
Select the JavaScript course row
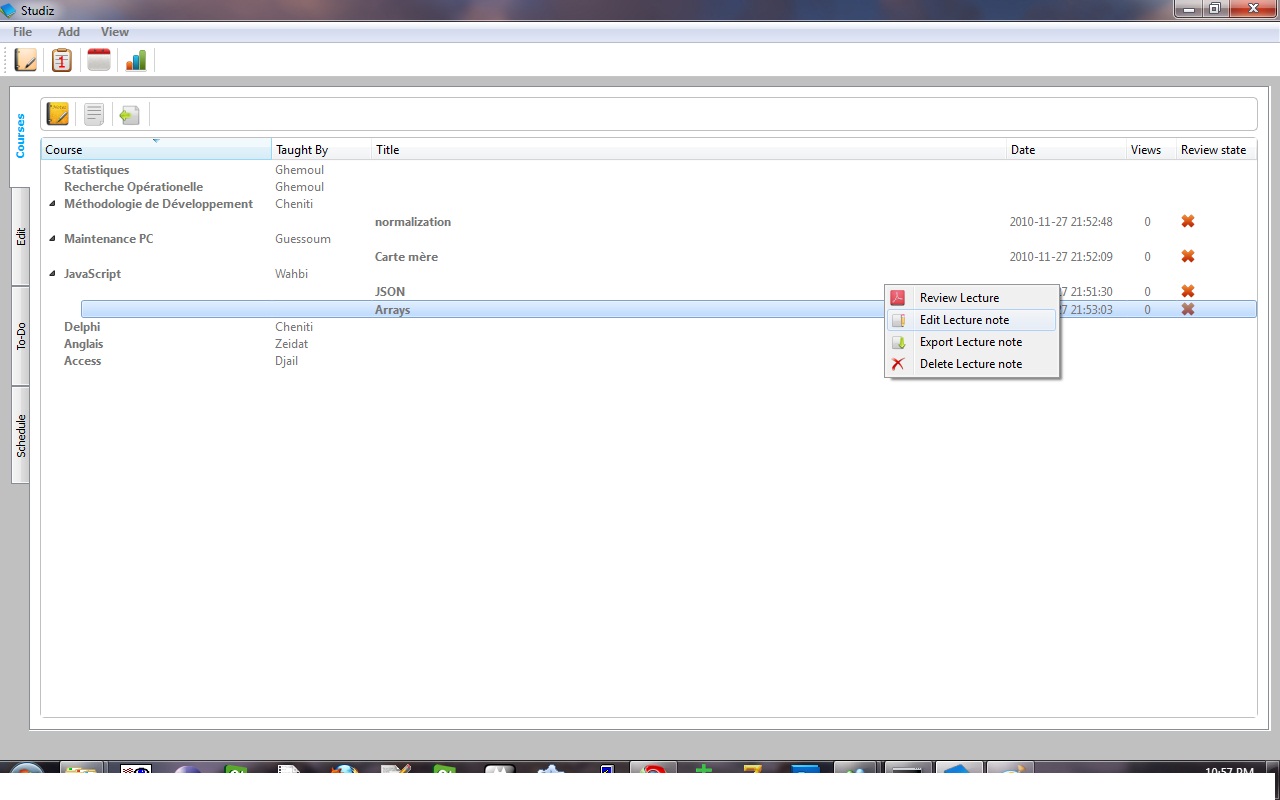(92, 274)
